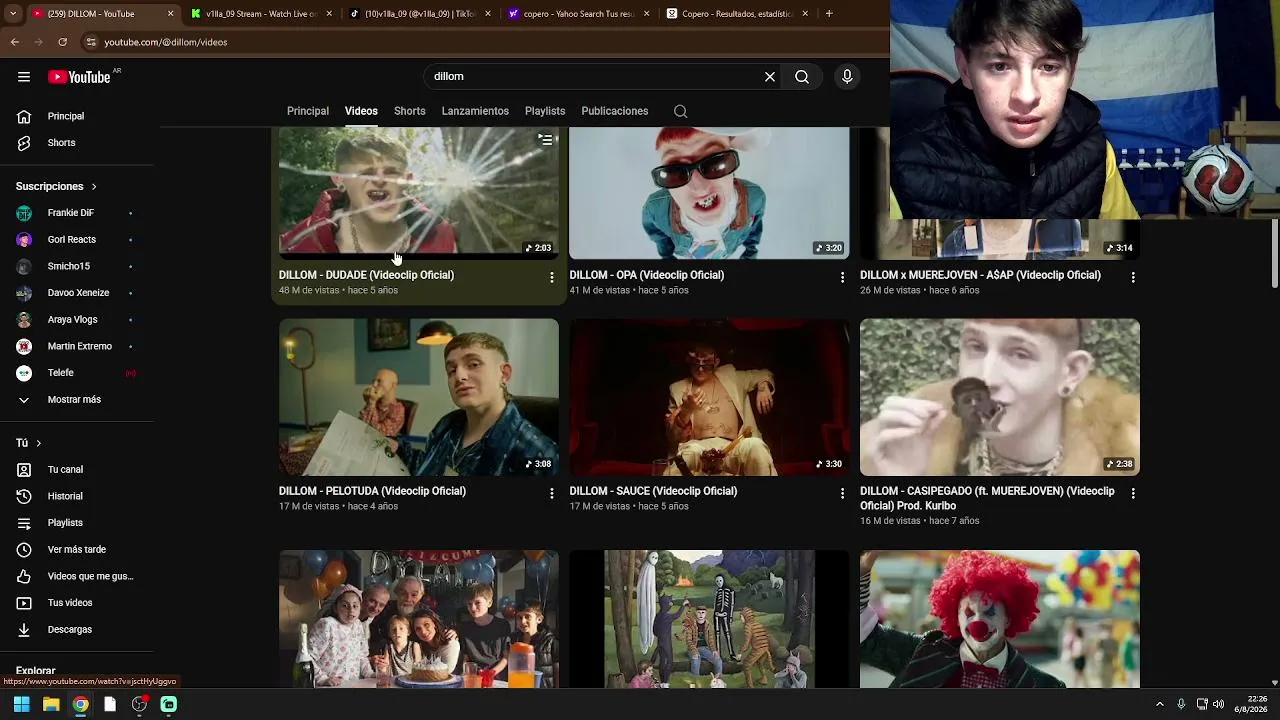Open options for DILLOM - SAUCE video
The width and height of the screenshot is (1280, 720).
842,493
